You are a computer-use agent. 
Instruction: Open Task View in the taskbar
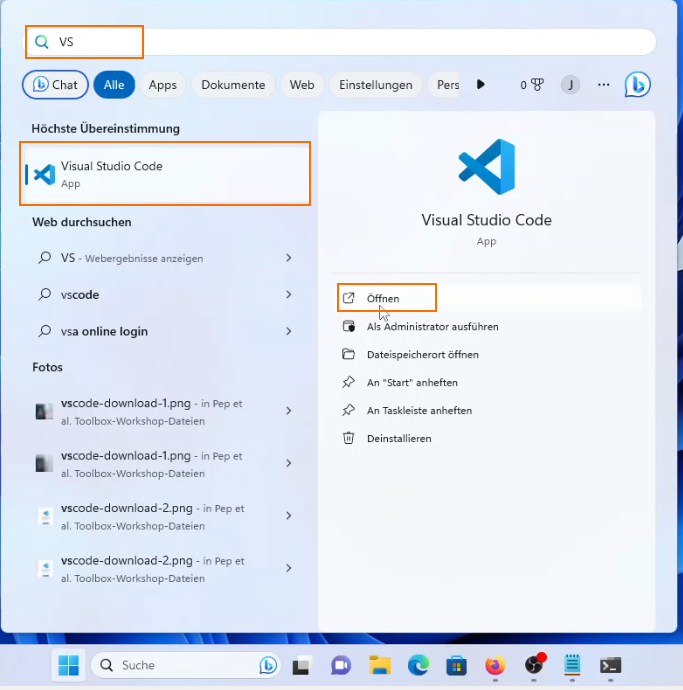(x=302, y=665)
